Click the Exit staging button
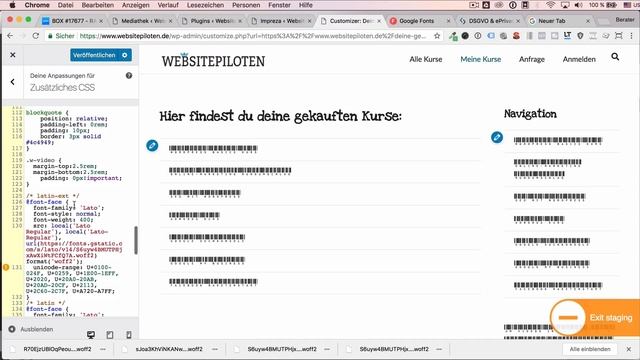The image size is (640, 360). point(594,318)
